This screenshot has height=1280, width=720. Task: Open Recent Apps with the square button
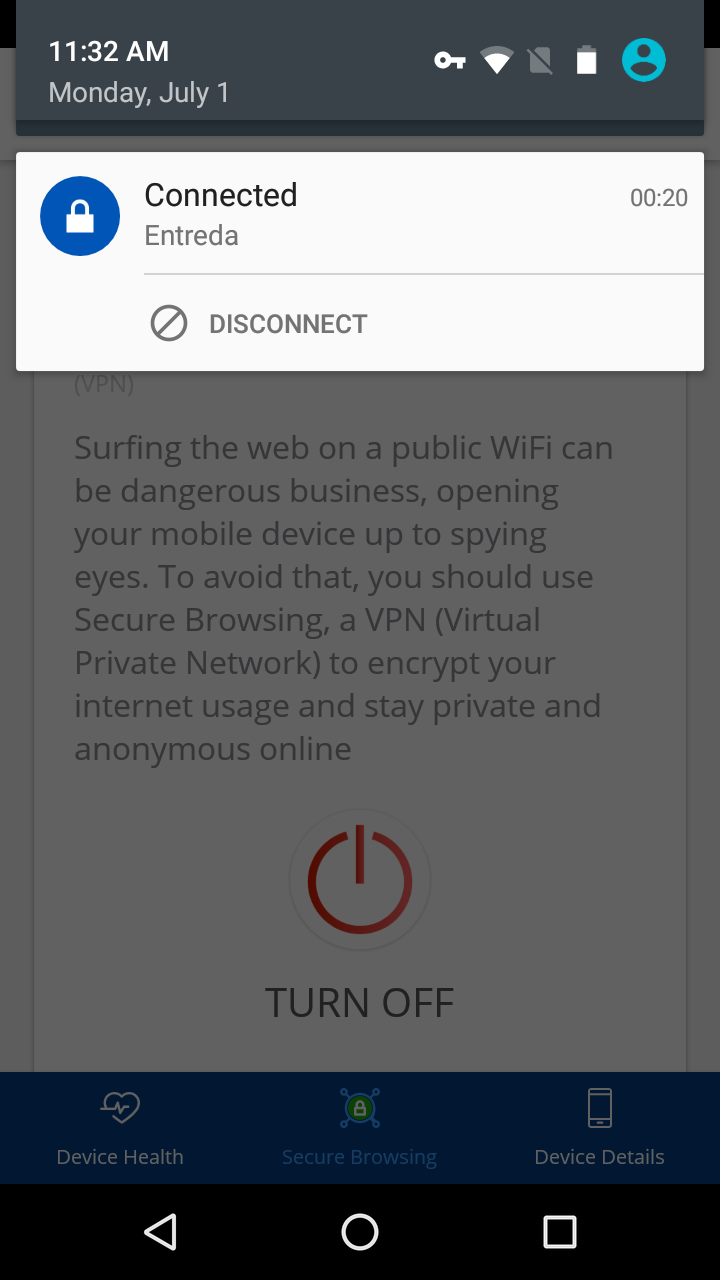tap(560, 1232)
